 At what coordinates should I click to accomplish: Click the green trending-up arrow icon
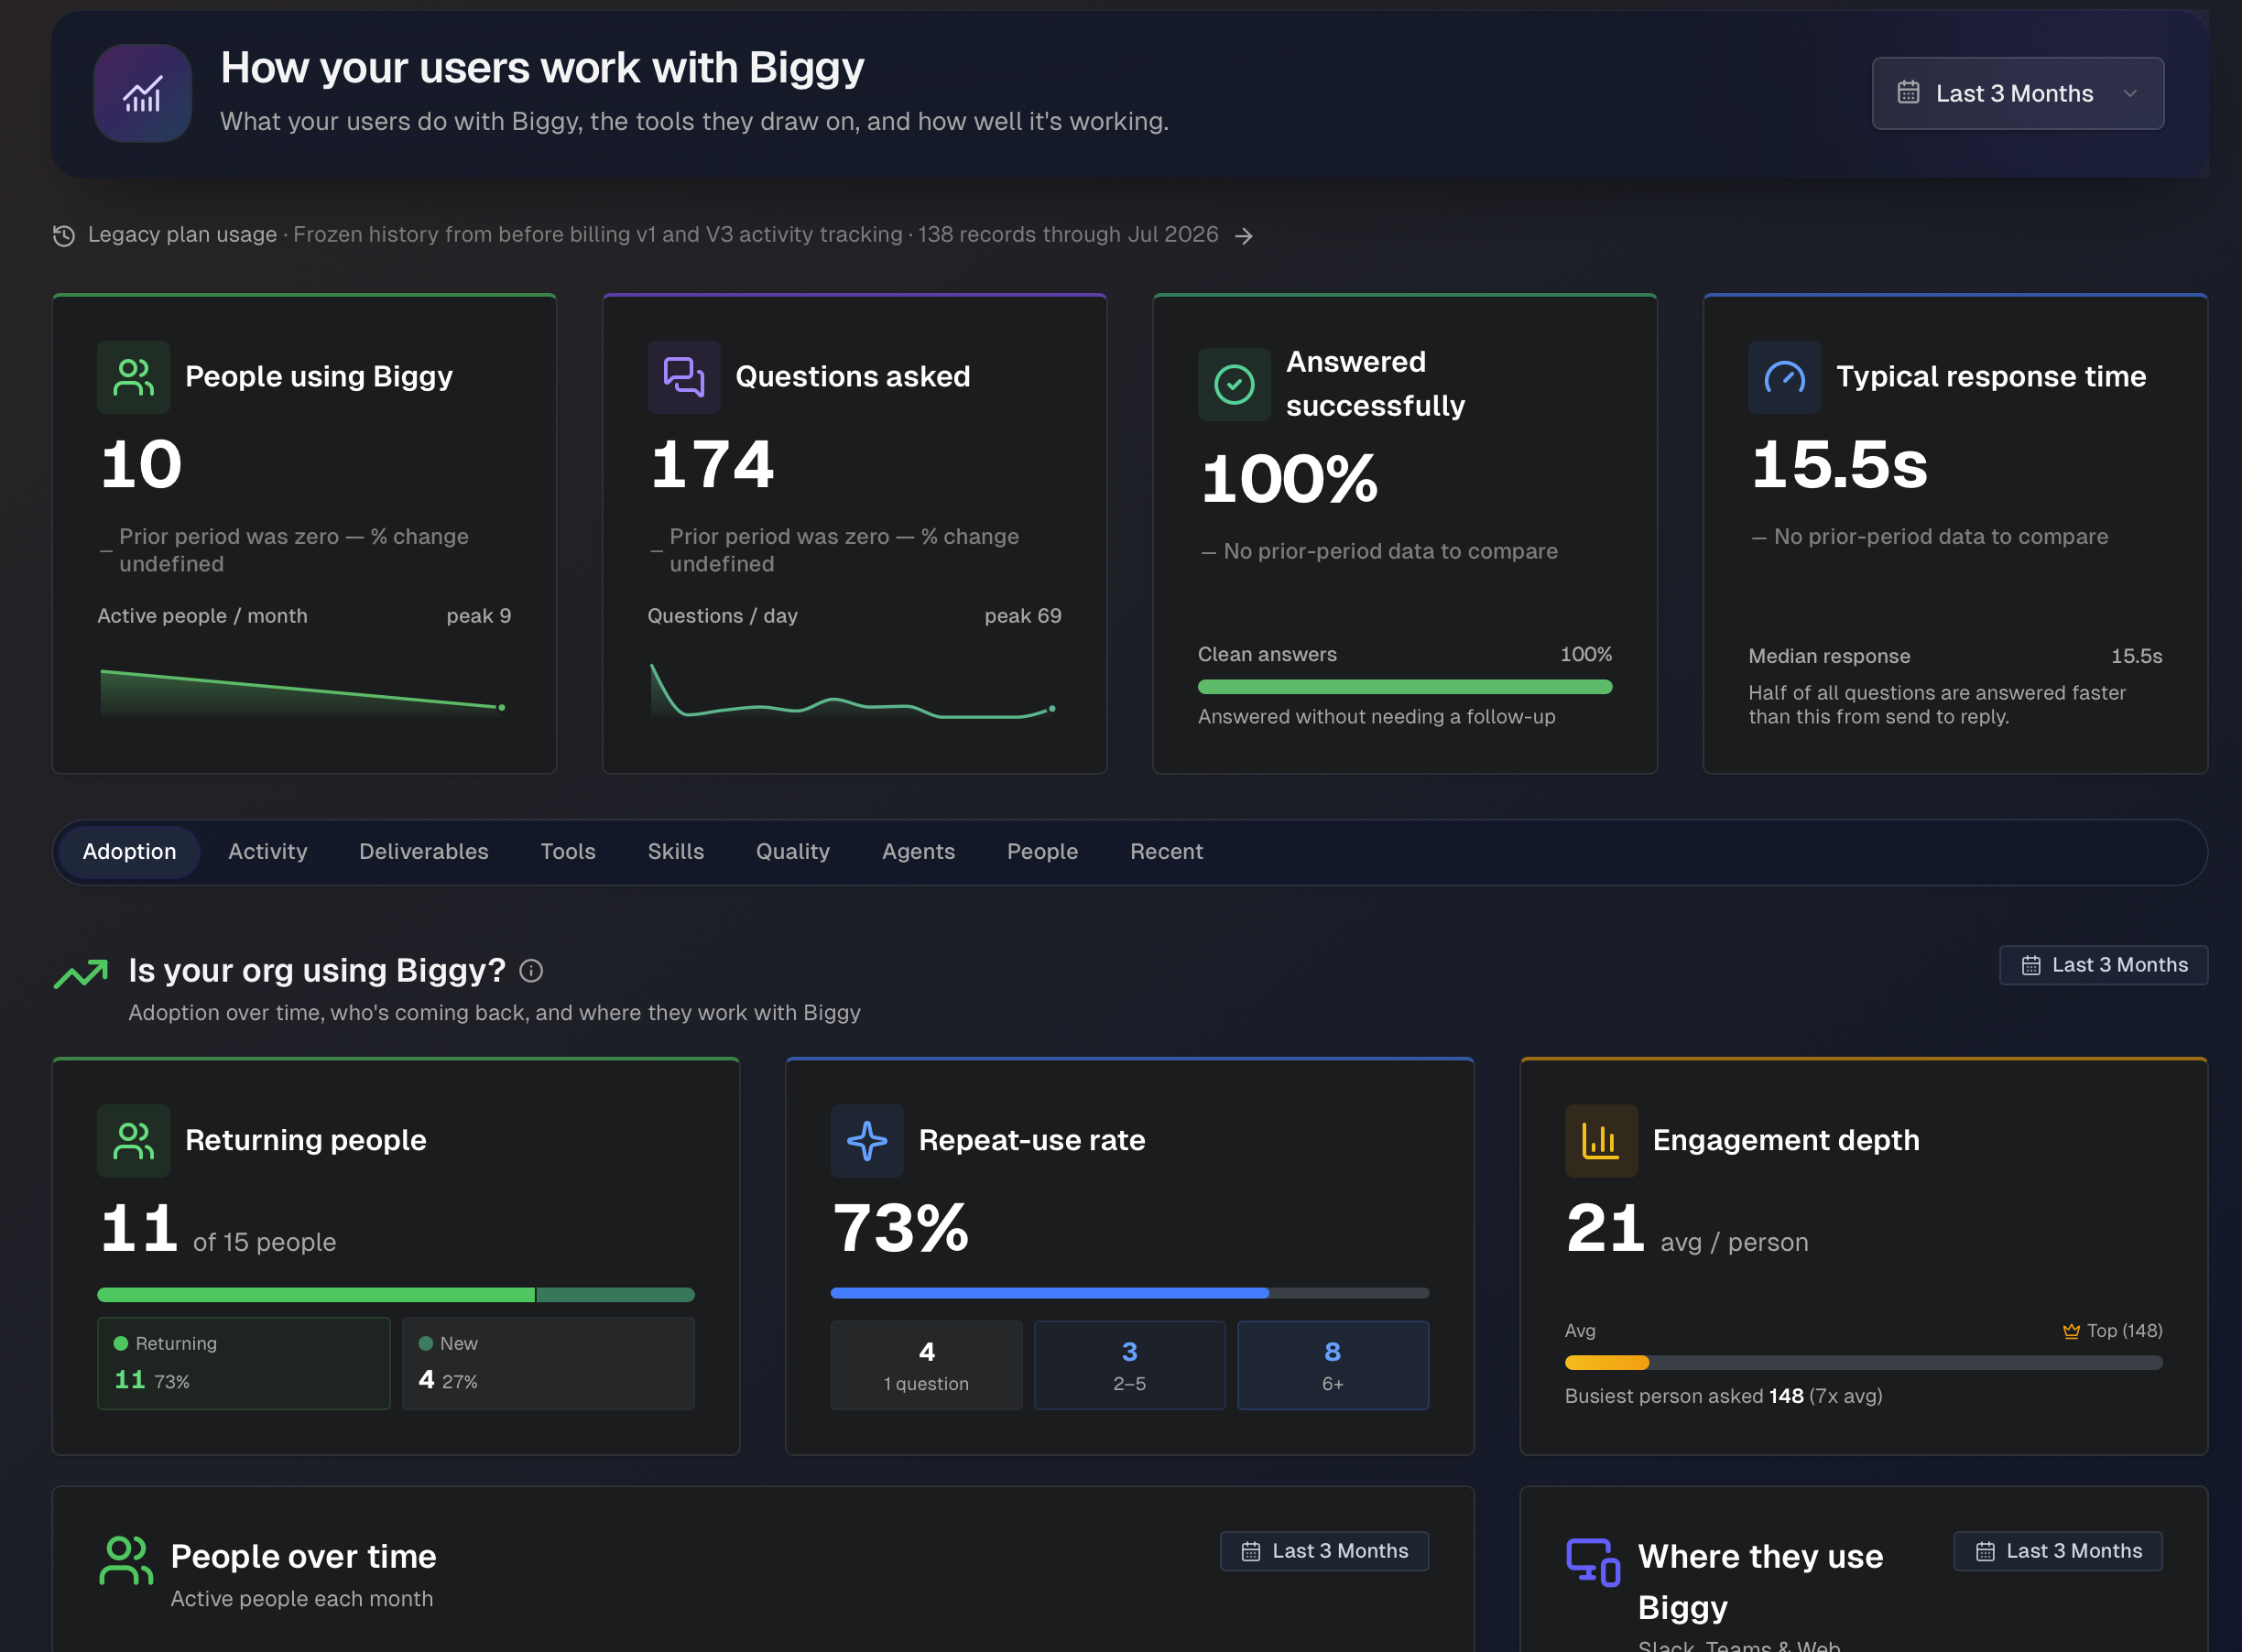point(80,973)
